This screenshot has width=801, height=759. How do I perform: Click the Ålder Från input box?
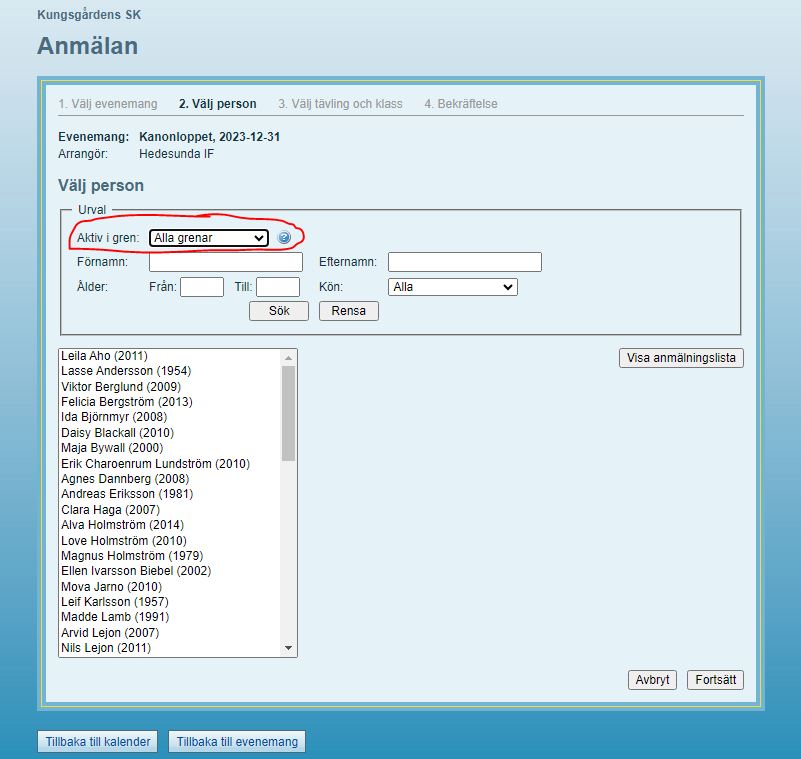click(201, 287)
